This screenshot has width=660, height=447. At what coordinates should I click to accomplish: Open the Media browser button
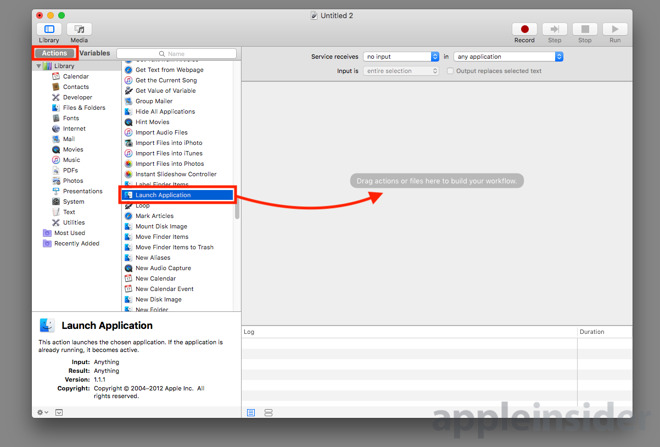(x=79, y=29)
